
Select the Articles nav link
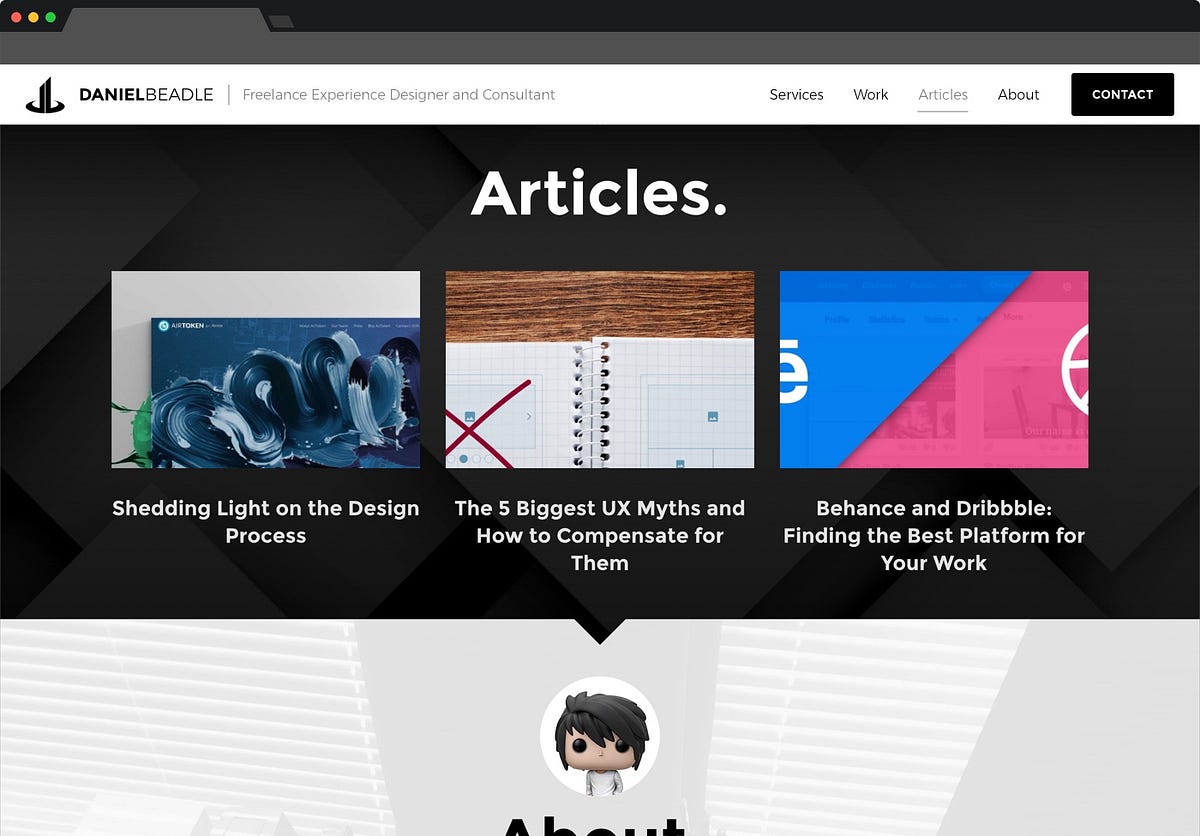[x=943, y=95]
